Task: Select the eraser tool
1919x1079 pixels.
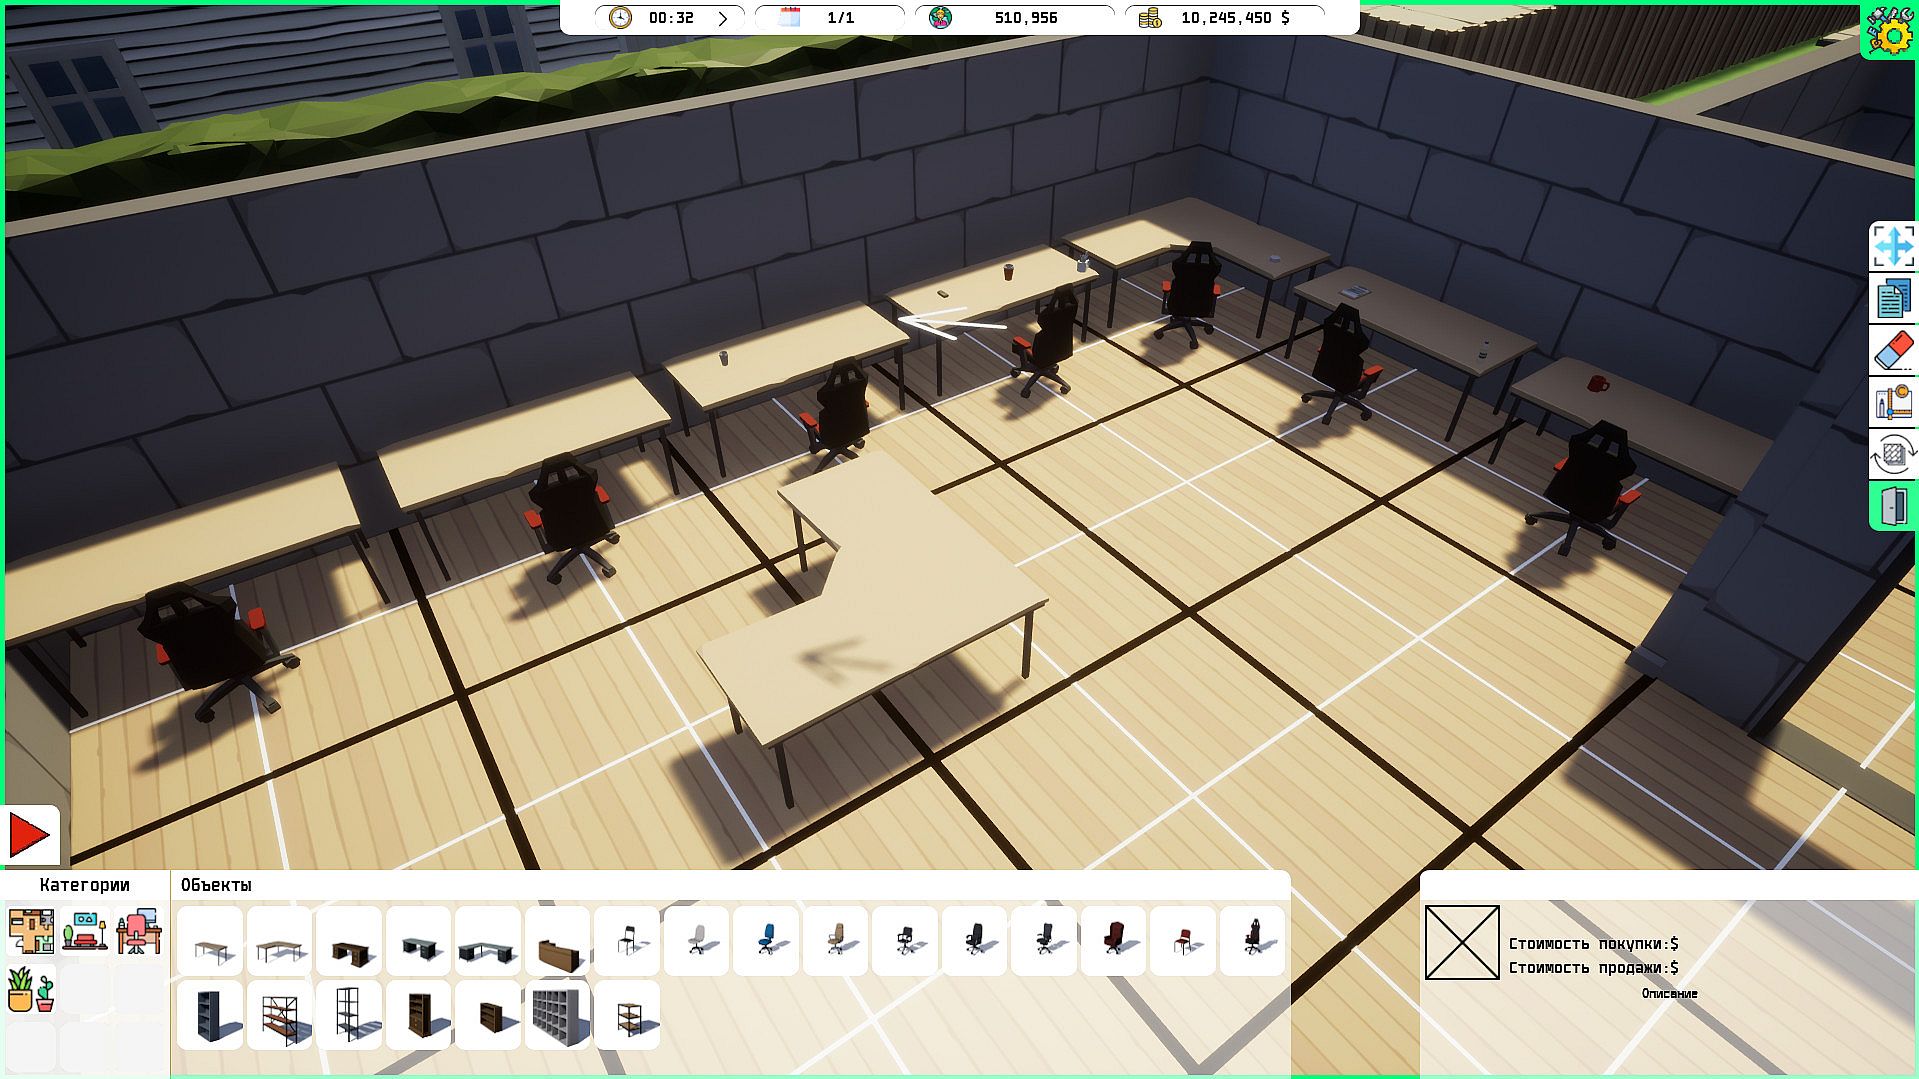Action: pyautogui.click(x=1893, y=351)
